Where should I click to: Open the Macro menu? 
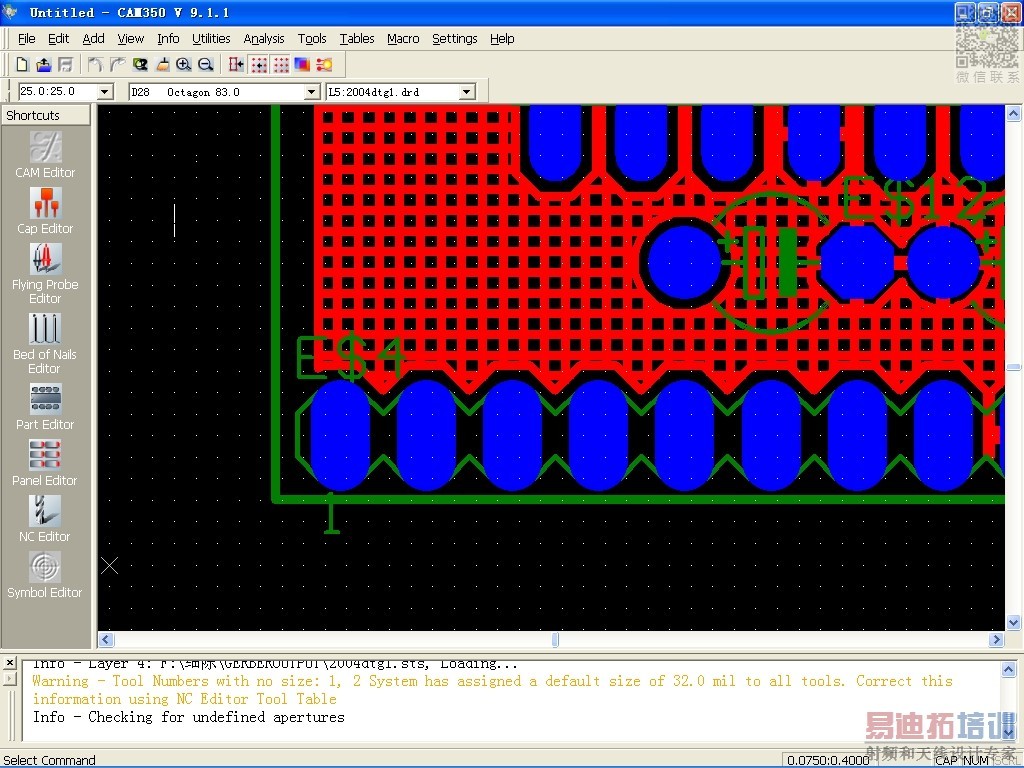click(403, 39)
